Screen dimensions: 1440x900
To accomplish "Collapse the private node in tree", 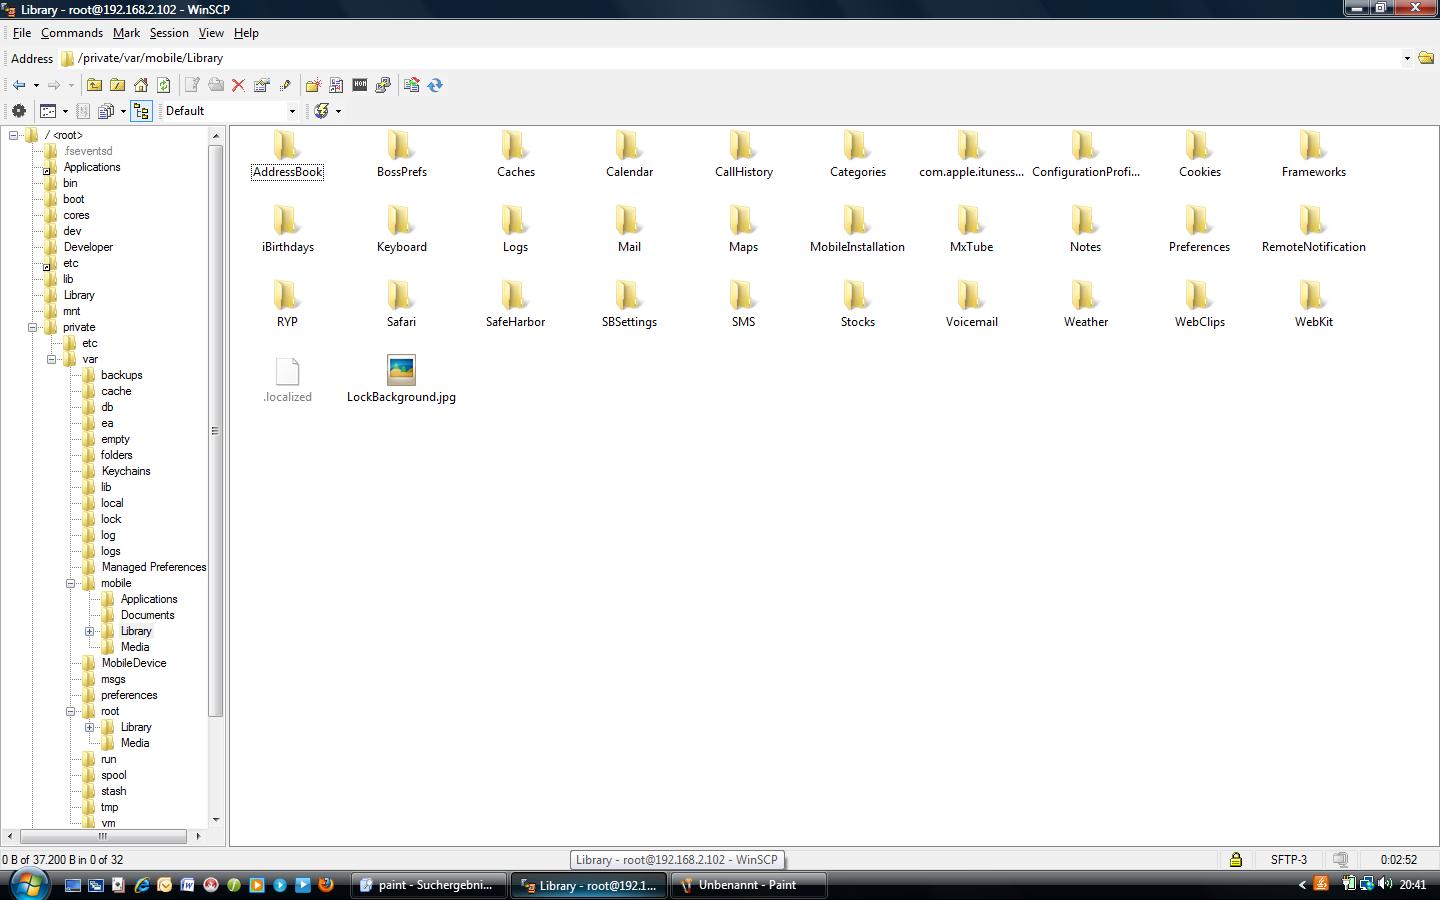I will pos(33,327).
